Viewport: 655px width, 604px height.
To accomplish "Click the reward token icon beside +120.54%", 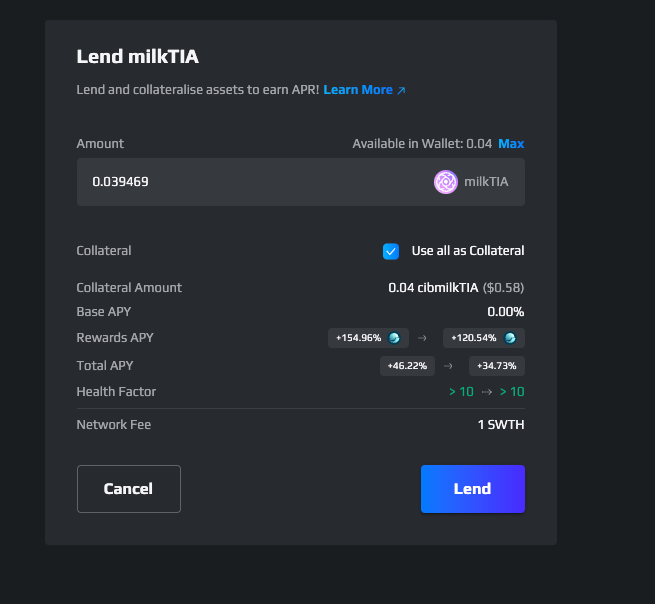I will 510,338.
